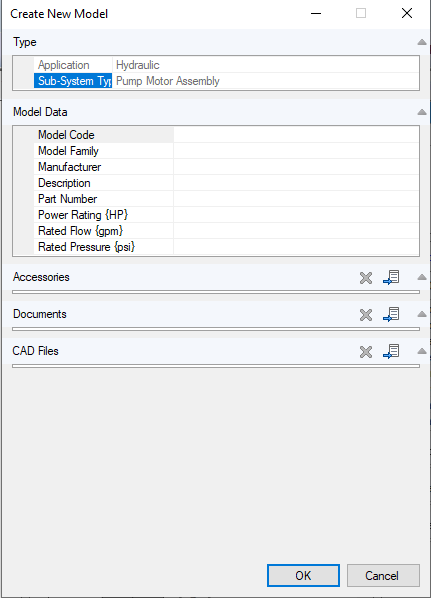Screen dimensions: 431x598
Task: Select the Part Number value field
Action: (x=296, y=199)
